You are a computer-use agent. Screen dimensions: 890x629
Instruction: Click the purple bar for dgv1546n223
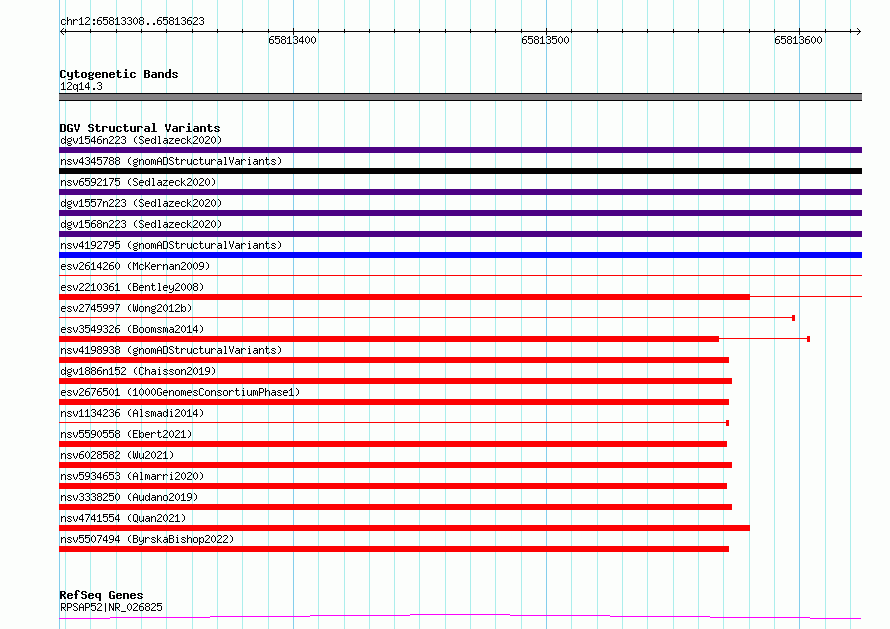(460, 150)
